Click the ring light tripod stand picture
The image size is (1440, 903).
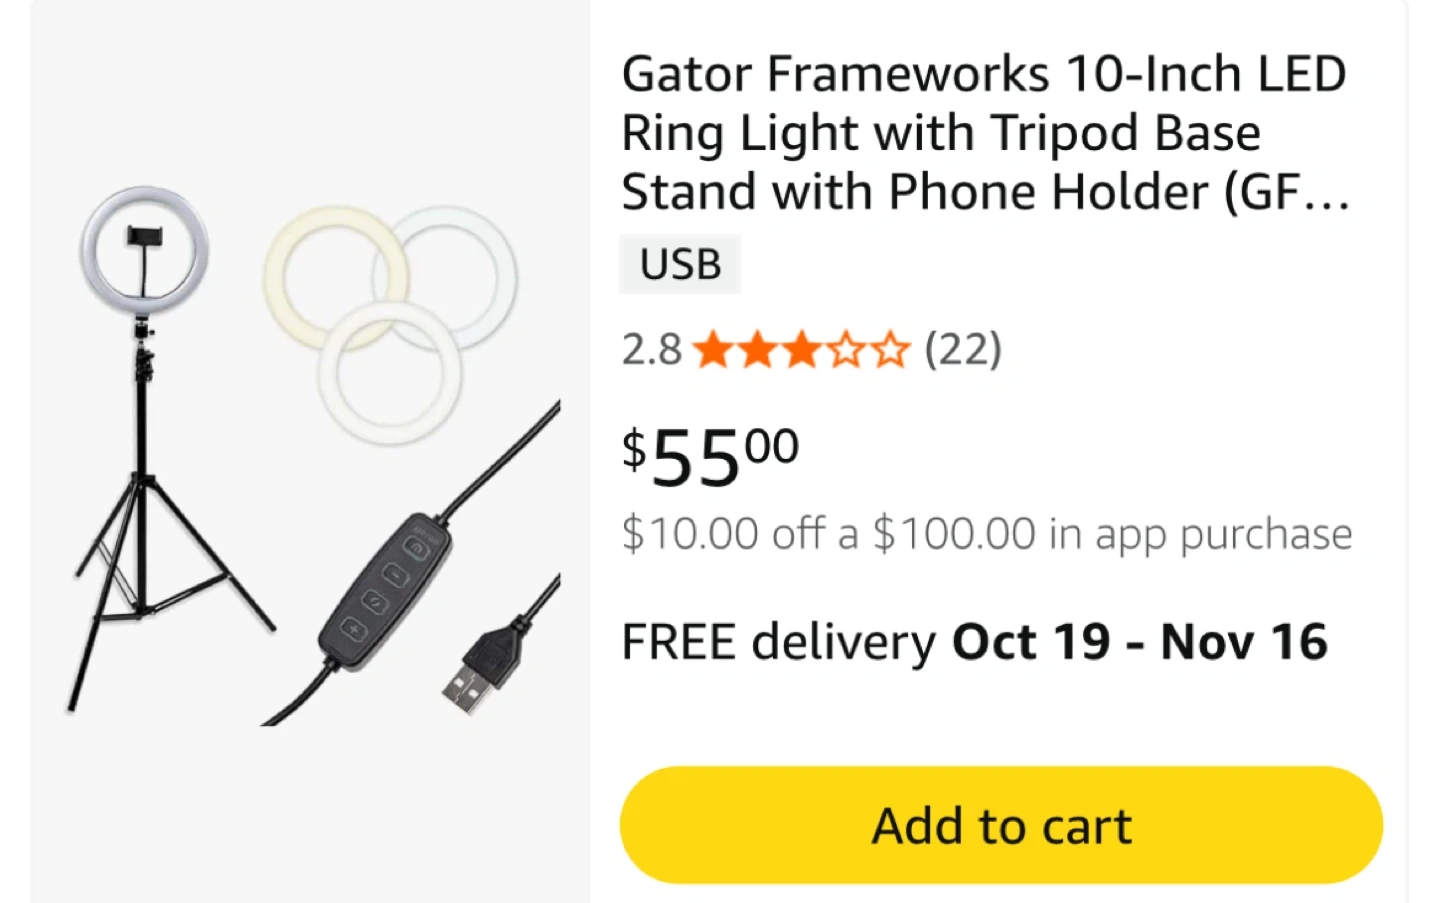(x=147, y=440)
